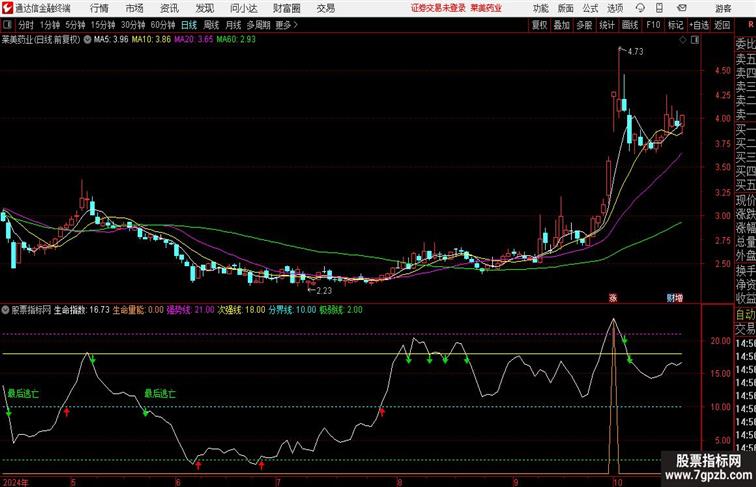Image resolution: width=756 pixels, height=487 pixels.
Task: Click MA20: 3.65 label
Action: (x=193, y=40)
